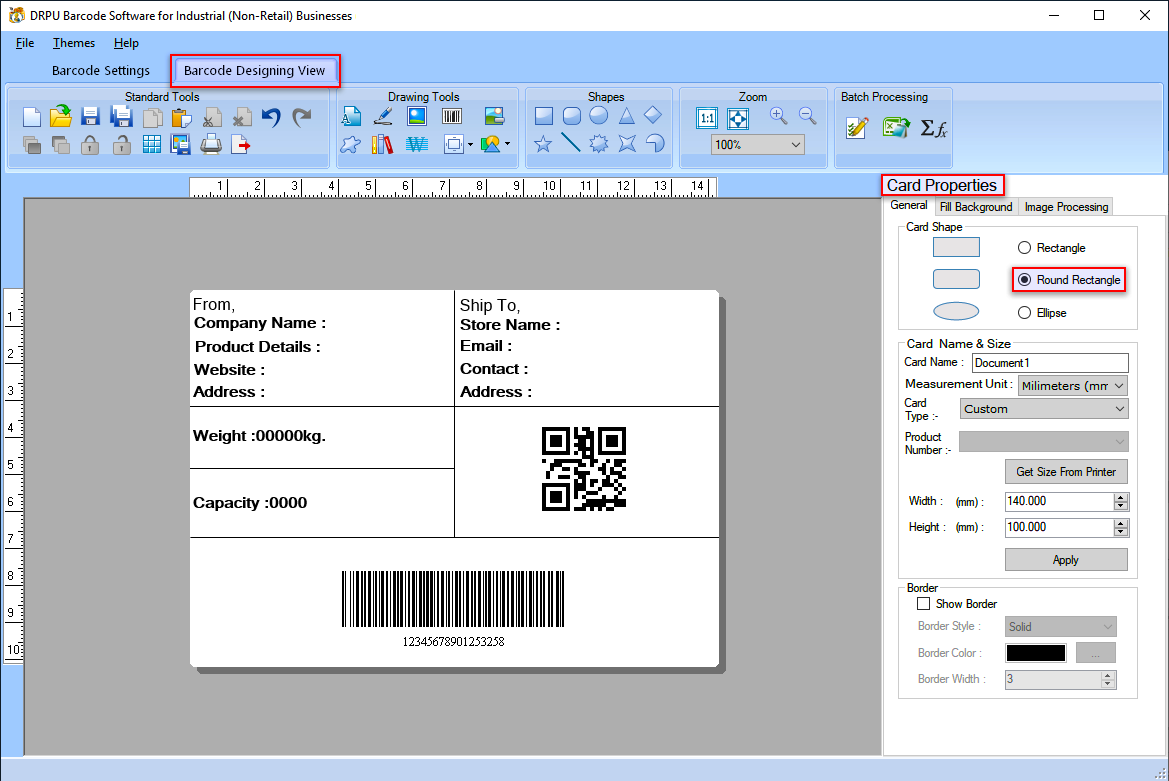
Task: Select the QR code on the label
Action: [x=584, y=469]
